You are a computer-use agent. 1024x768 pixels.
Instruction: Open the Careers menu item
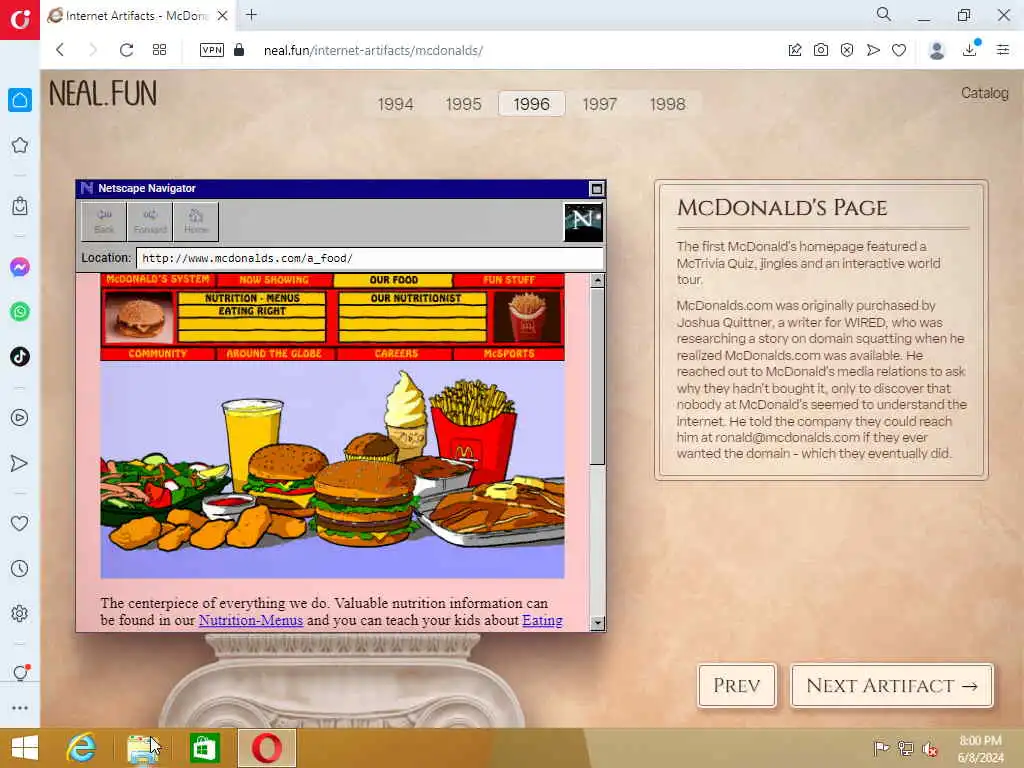coord(396,353)
